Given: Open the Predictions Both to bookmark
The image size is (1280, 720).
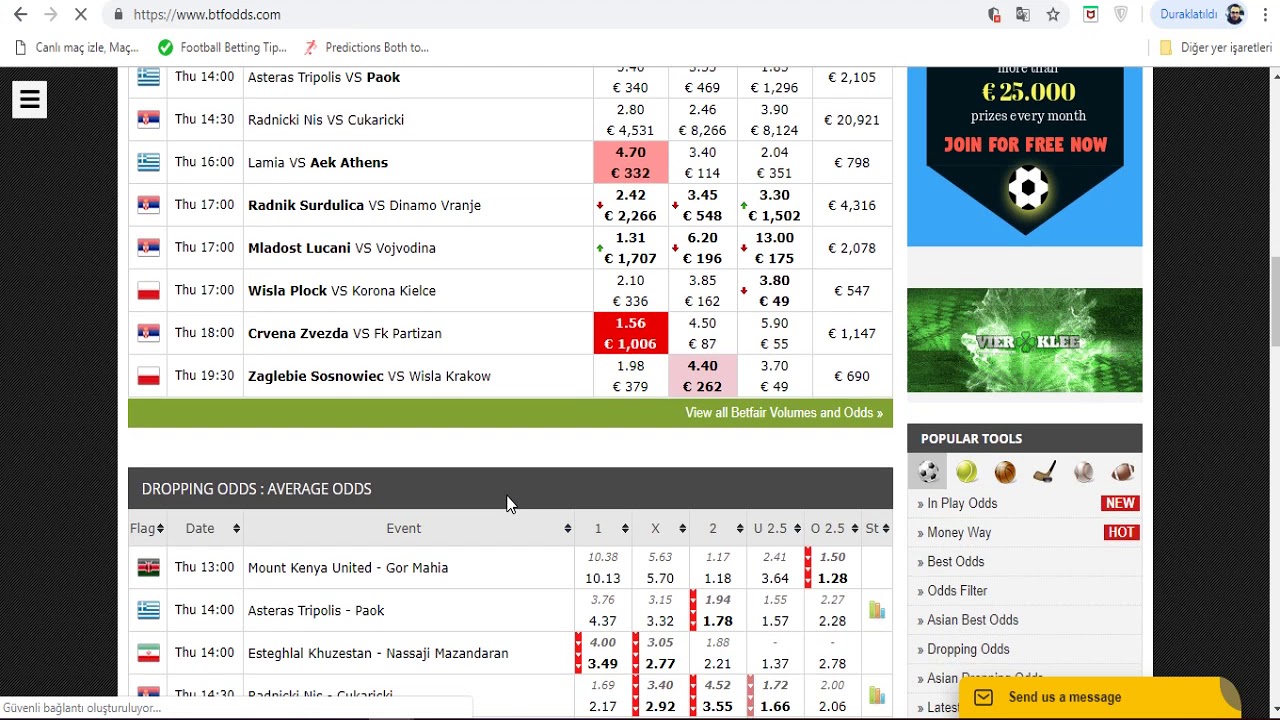Looking at the screenshot, I should (x=367, y=47).
